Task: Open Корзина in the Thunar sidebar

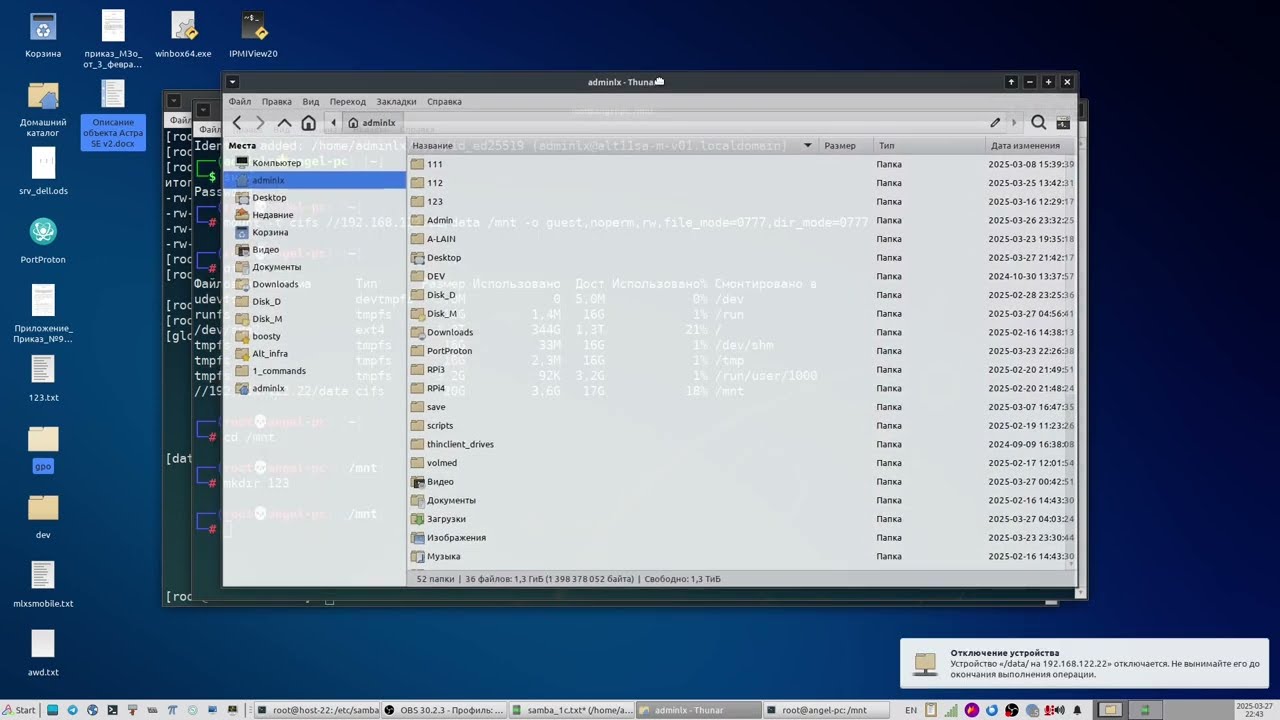Action: click(x=314, y=232)
